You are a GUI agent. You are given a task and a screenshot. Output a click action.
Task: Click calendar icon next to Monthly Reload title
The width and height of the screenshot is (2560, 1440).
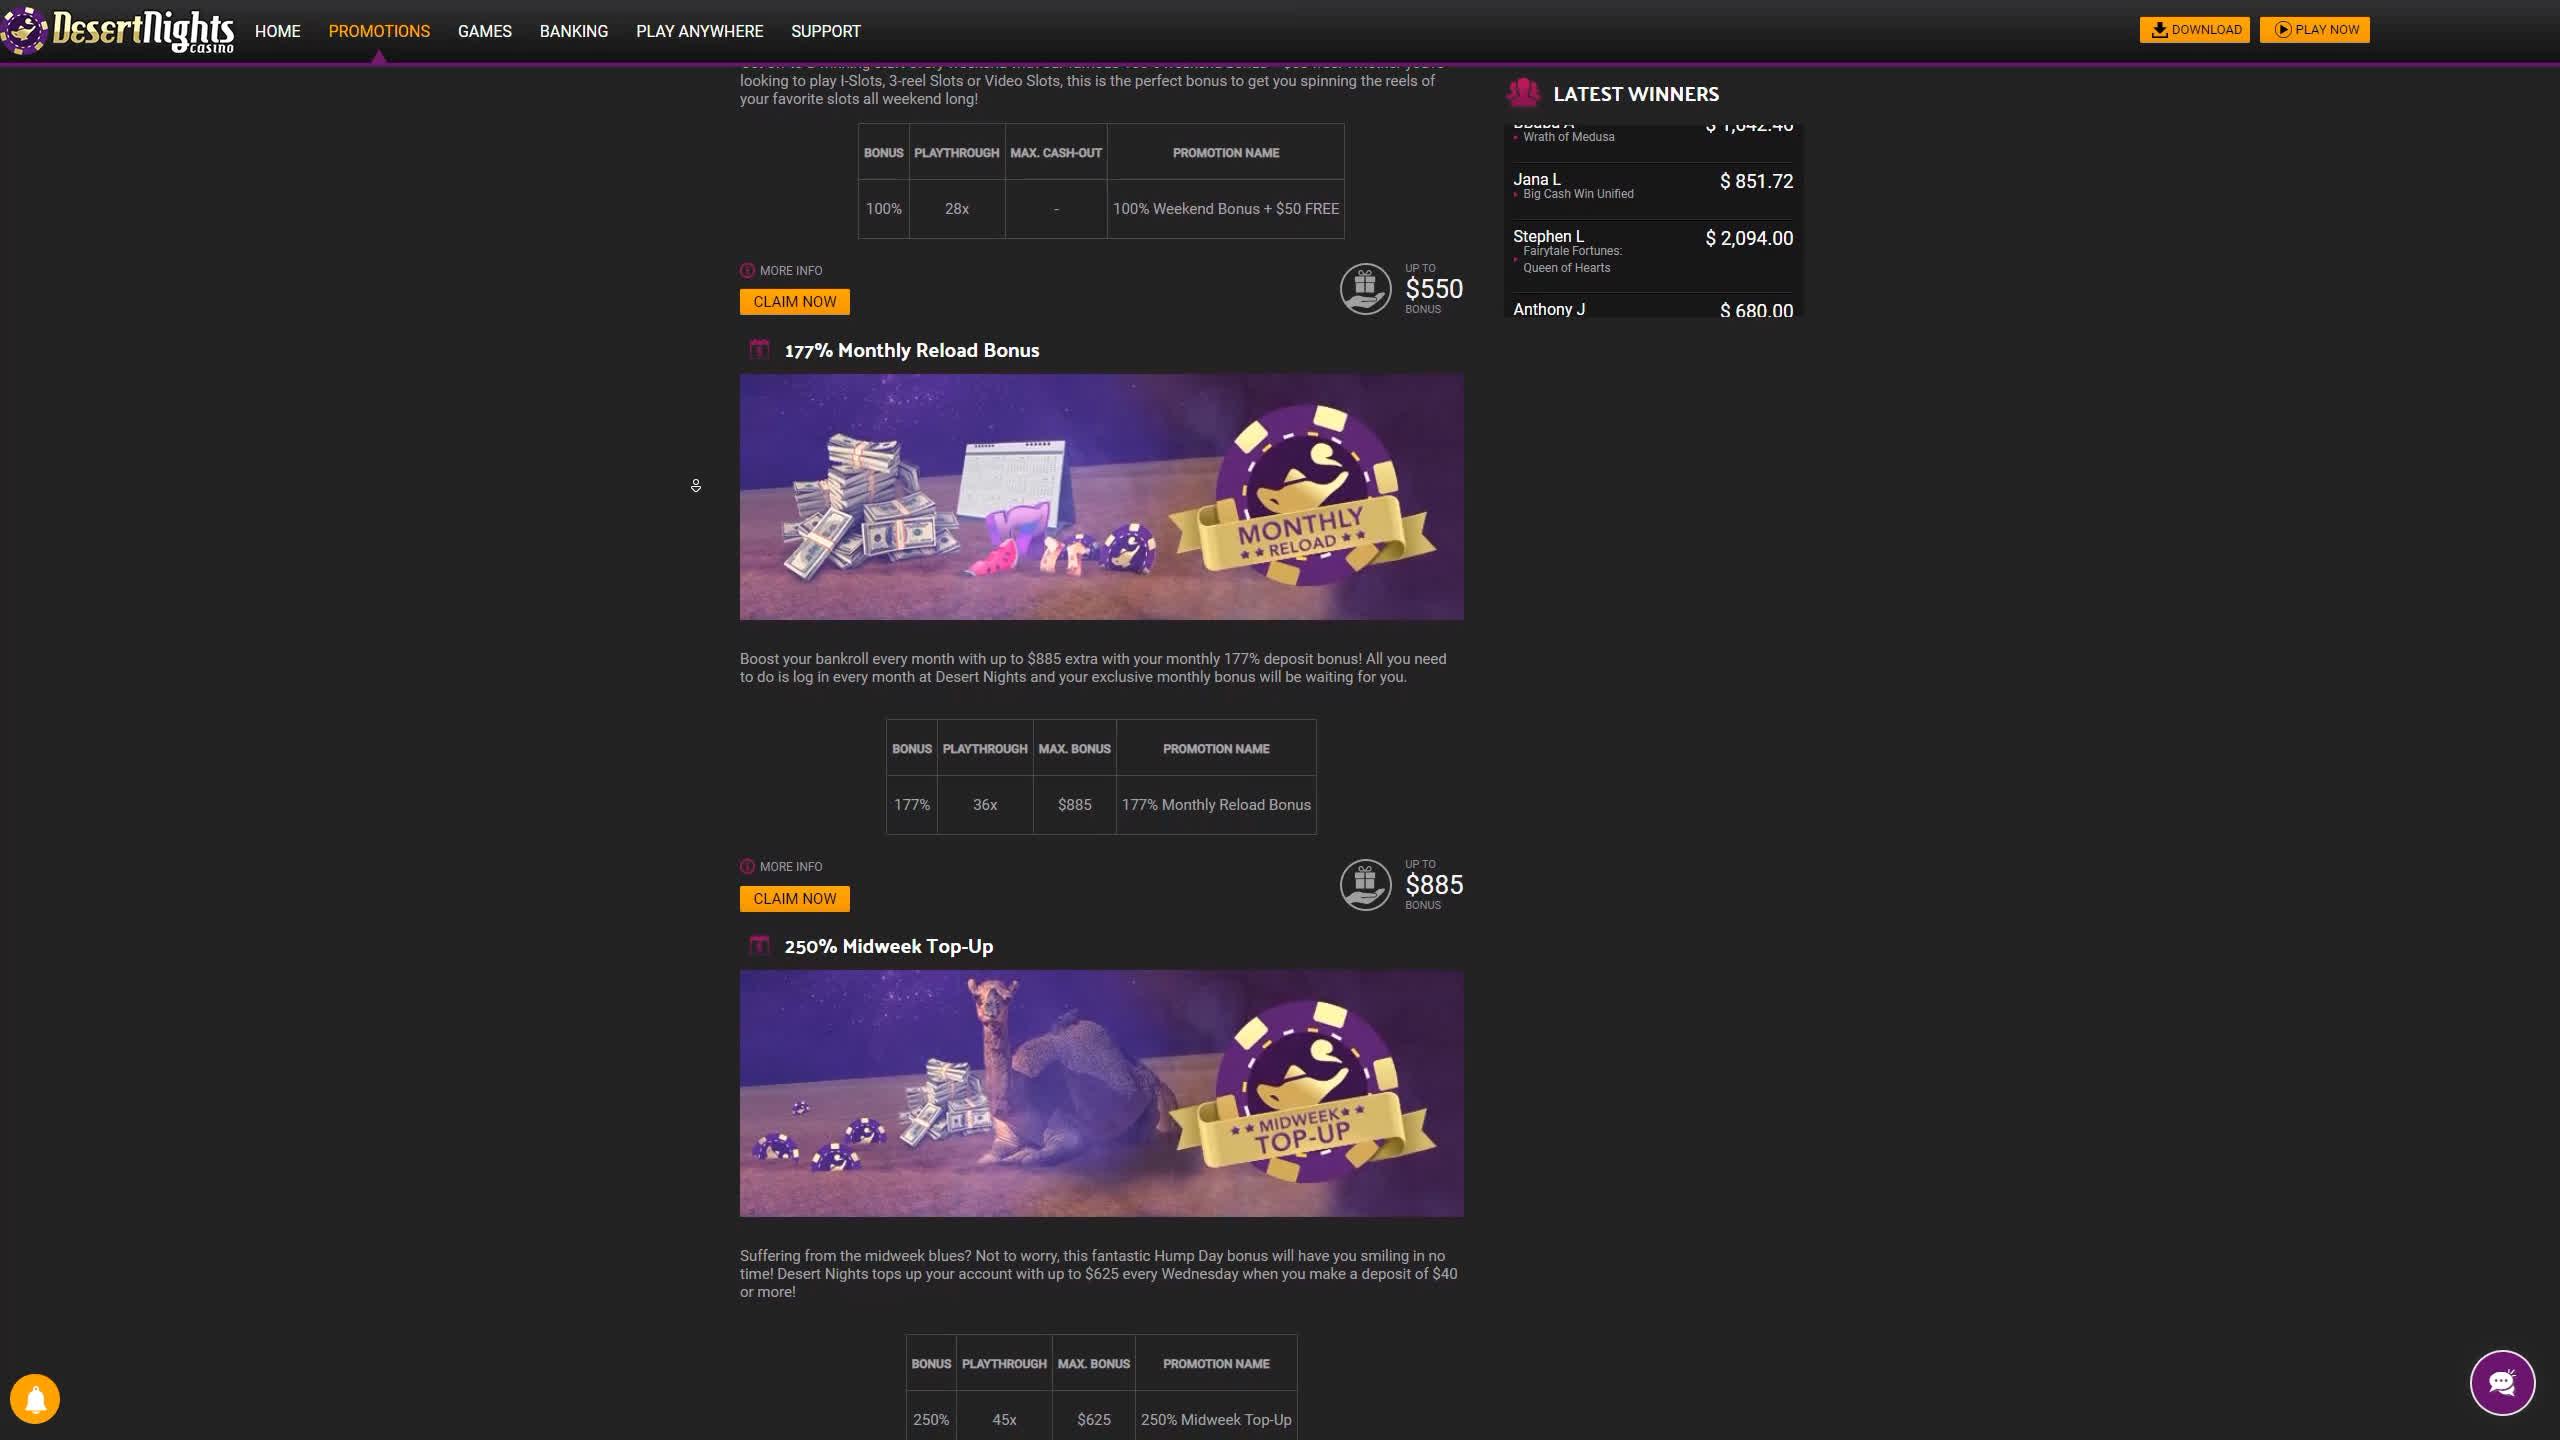760,350
